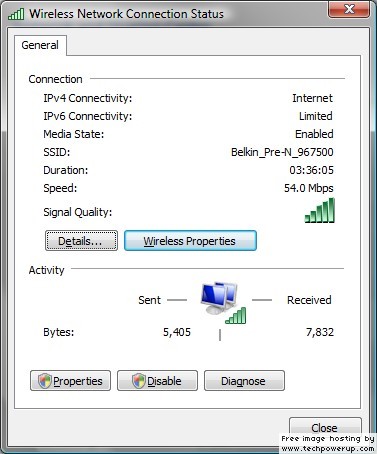
Task: Close the status dialog with Close button
Action: click(325, 427)
